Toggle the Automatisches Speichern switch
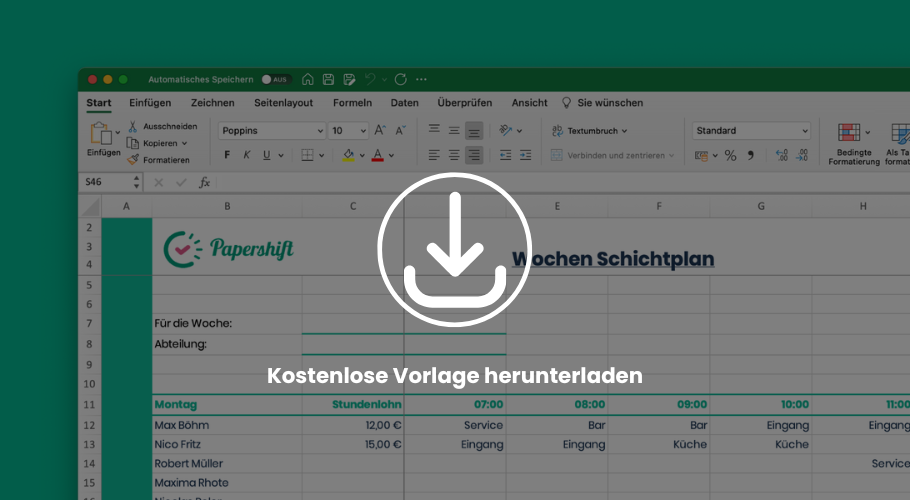The height and width of the screenshot is (500, 910). tap(275, 79)
